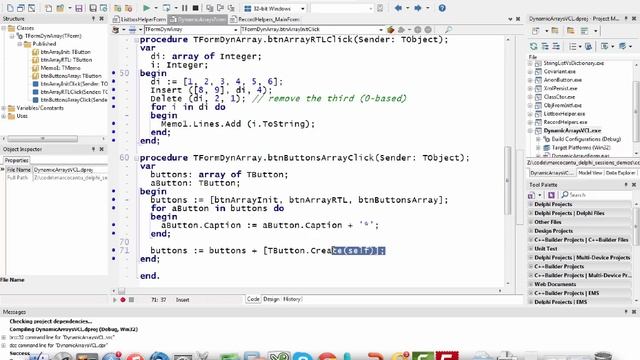
Task: Click the Tool Palette Search field
Action: [x=596, y=195]
